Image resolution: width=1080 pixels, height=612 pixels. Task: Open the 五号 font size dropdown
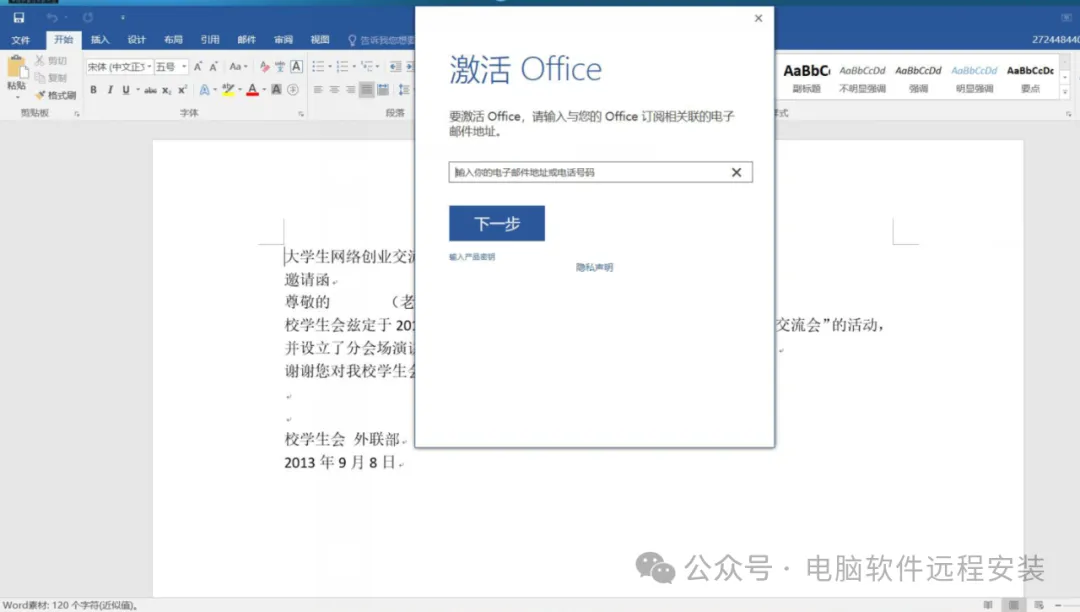click(x=184, y=67)
